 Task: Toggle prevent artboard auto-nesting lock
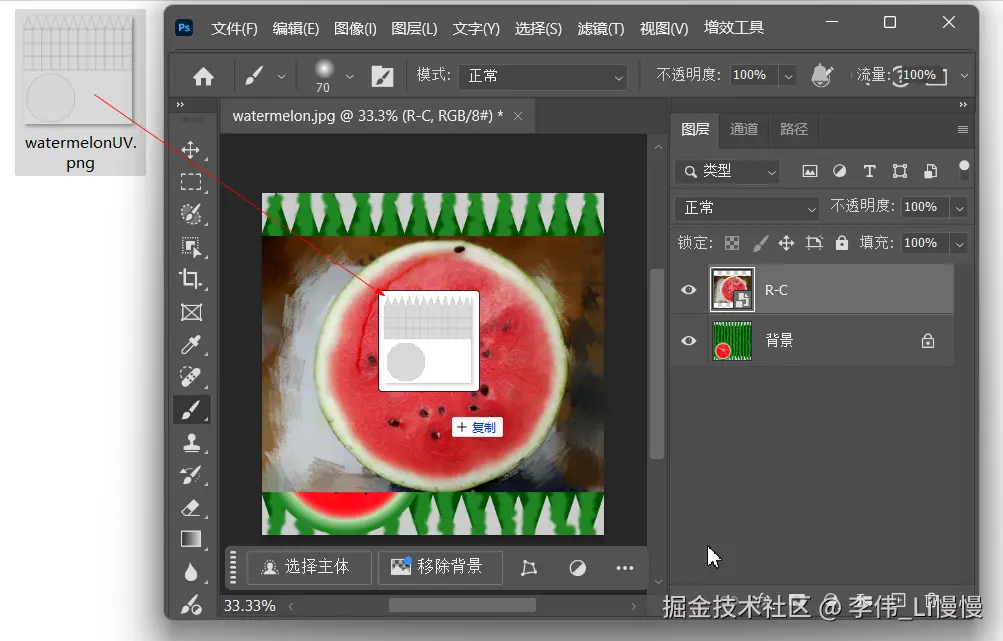814,243
